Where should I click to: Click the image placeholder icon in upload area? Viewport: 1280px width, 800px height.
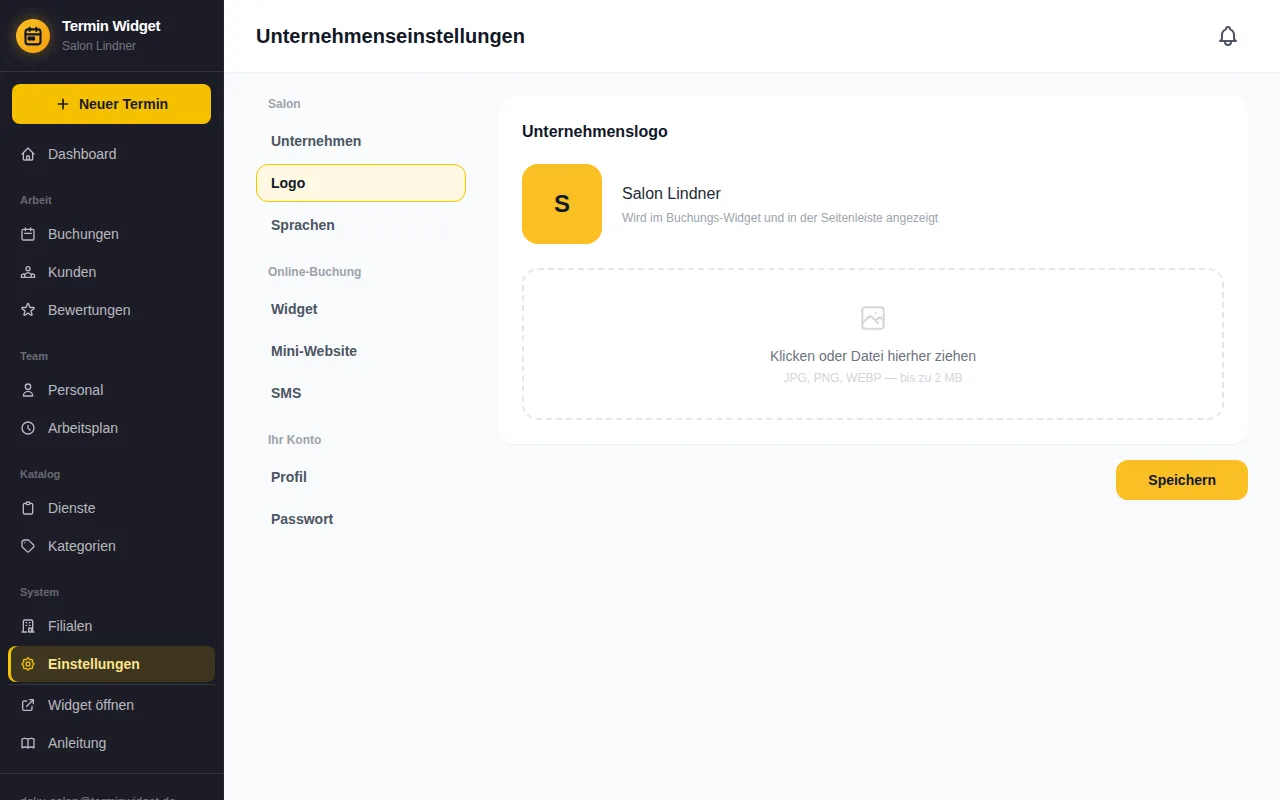(873, 318)
